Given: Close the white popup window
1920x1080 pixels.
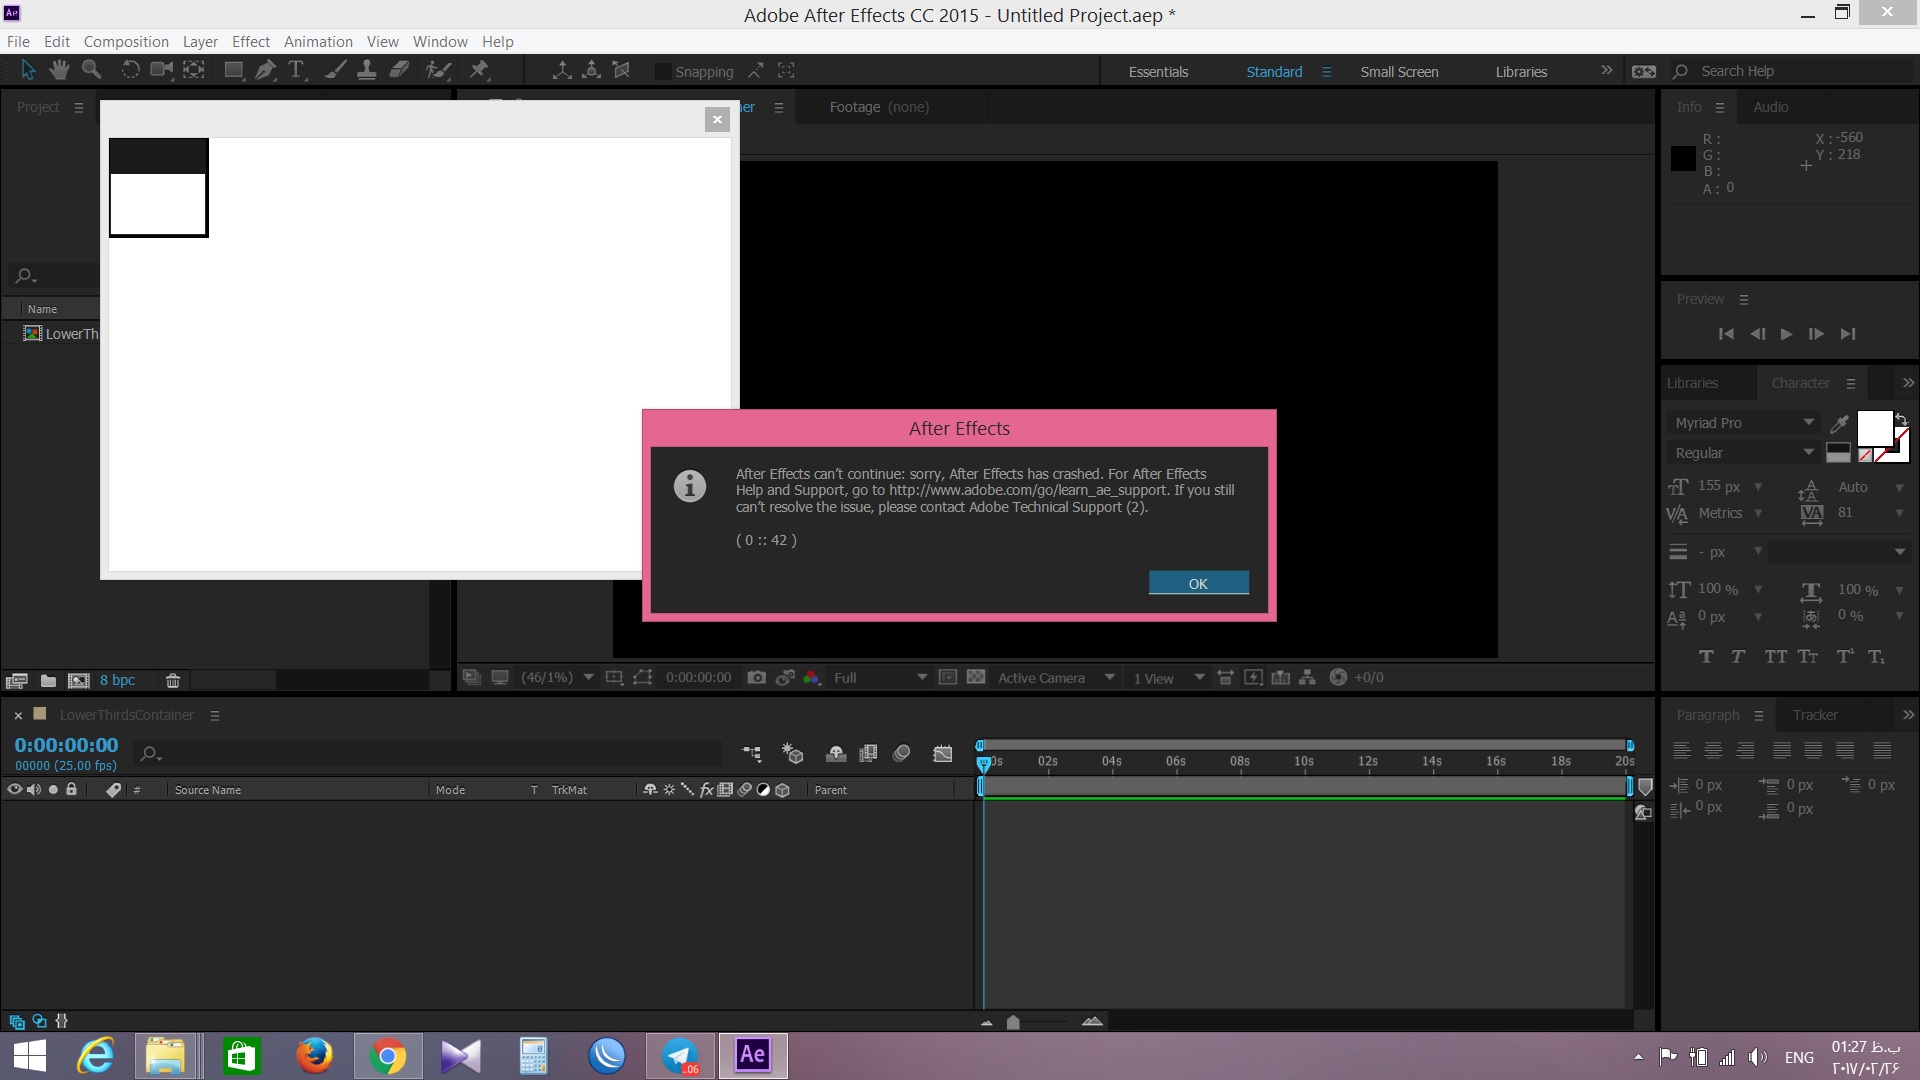Looking at the screenshot, I should click(717, 120).
